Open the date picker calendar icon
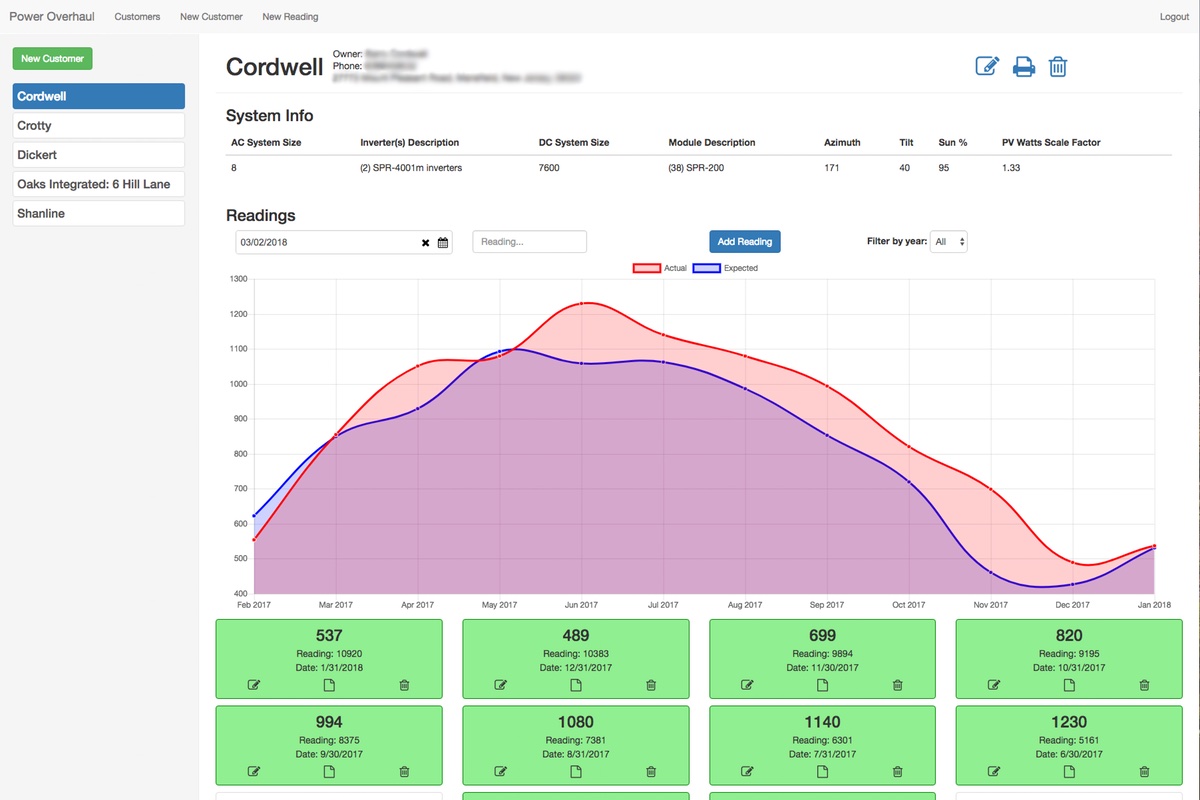This screenshot has height=800, width=1200. tap(443, 242)
